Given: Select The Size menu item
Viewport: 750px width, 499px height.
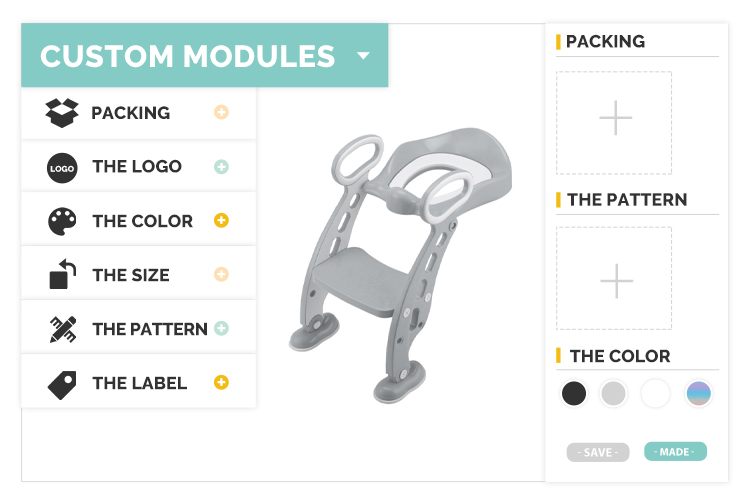Looking at the screenshot, I should pos(131,275).
